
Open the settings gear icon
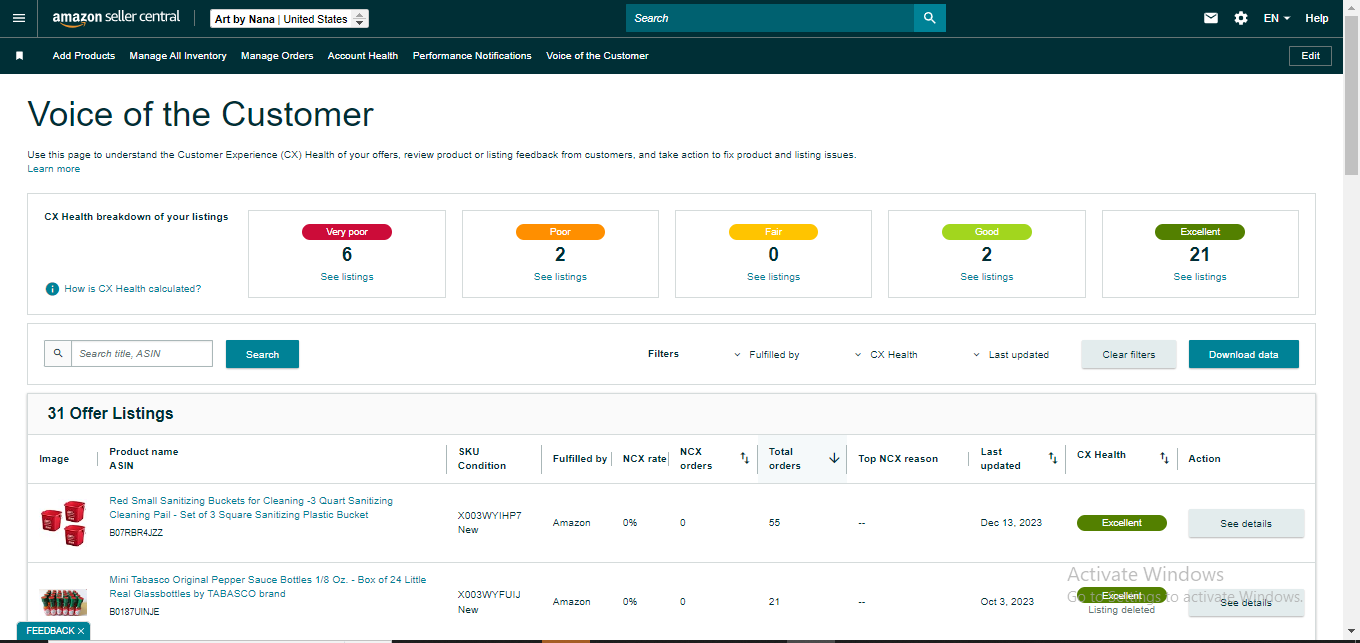pyautogui.click(x=1241, y=18)
